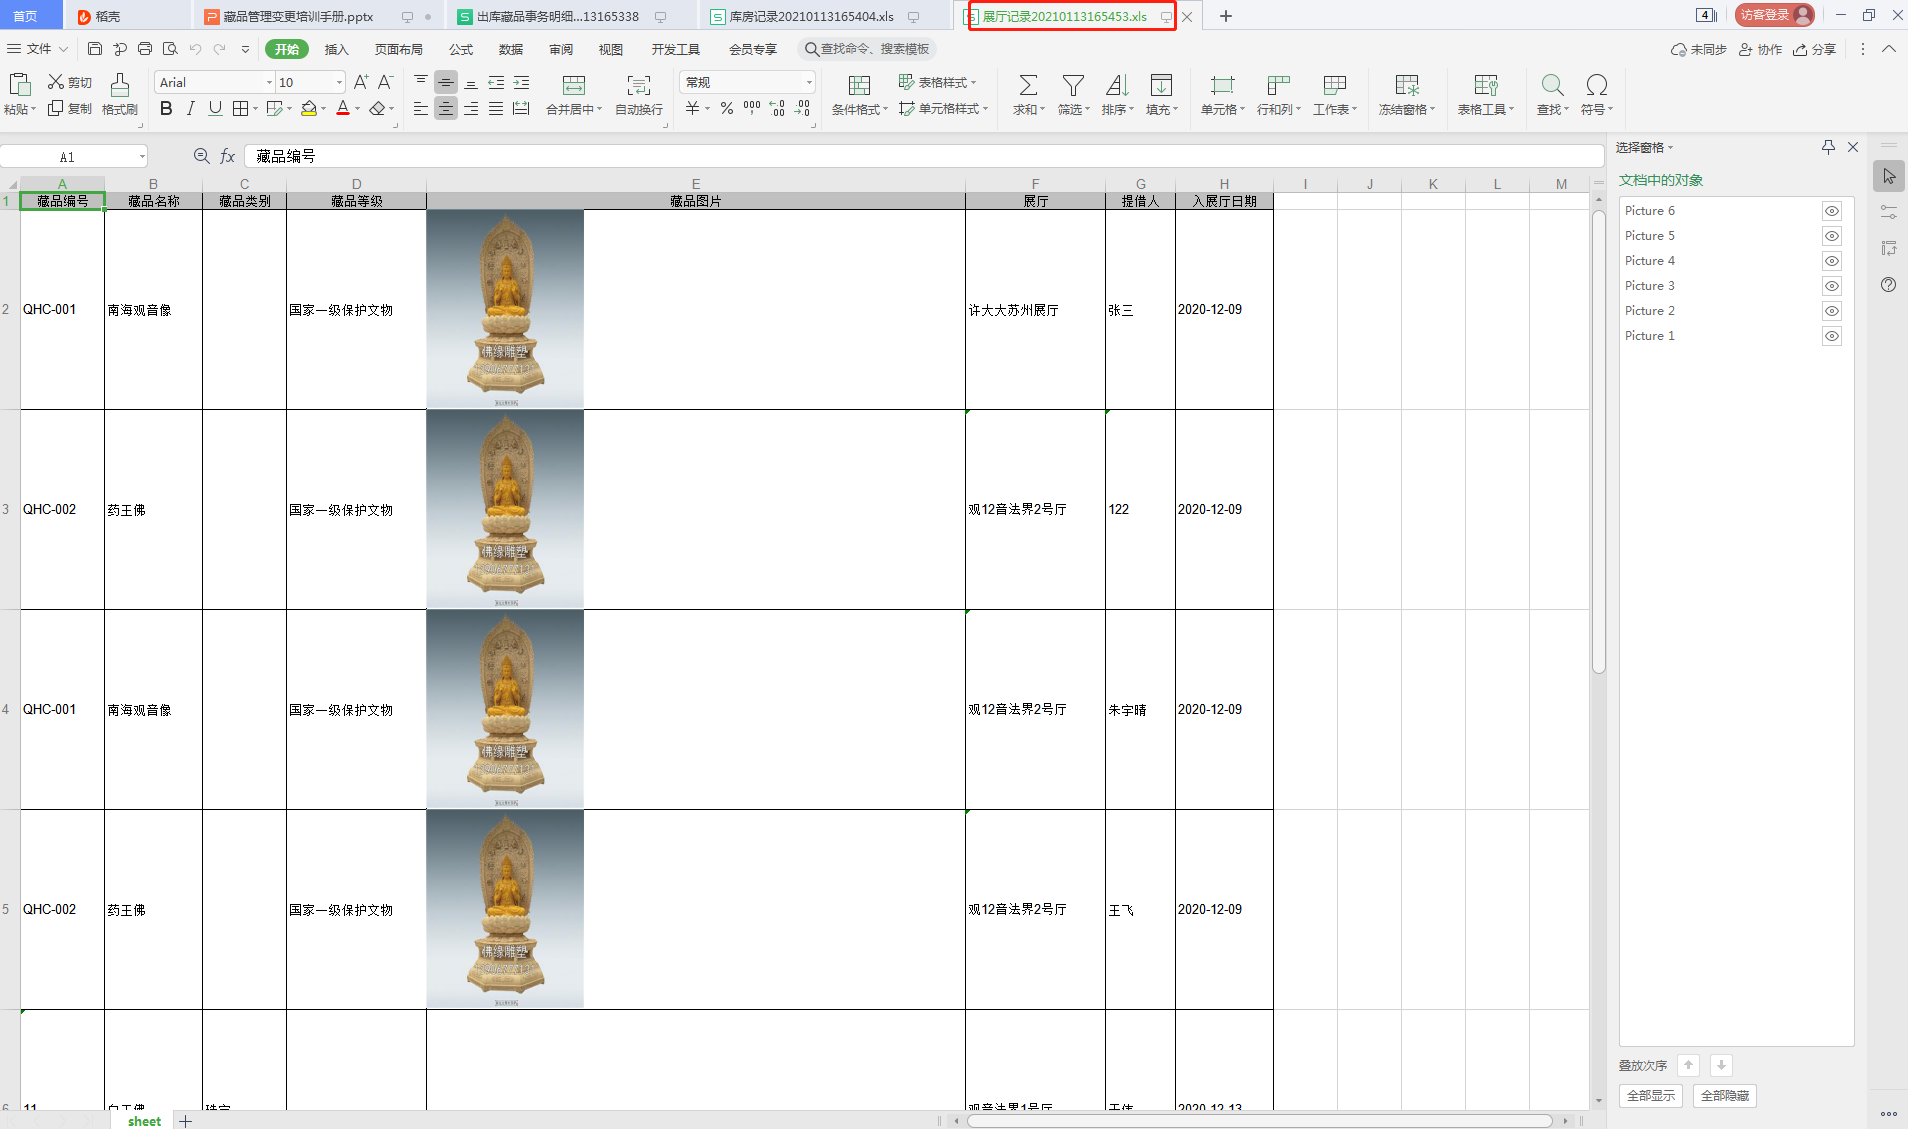The width and height of the screenshot is (1908, 1129).
Task: Click the search commands (查找命令) input field
Action: [x=867, y=49]
